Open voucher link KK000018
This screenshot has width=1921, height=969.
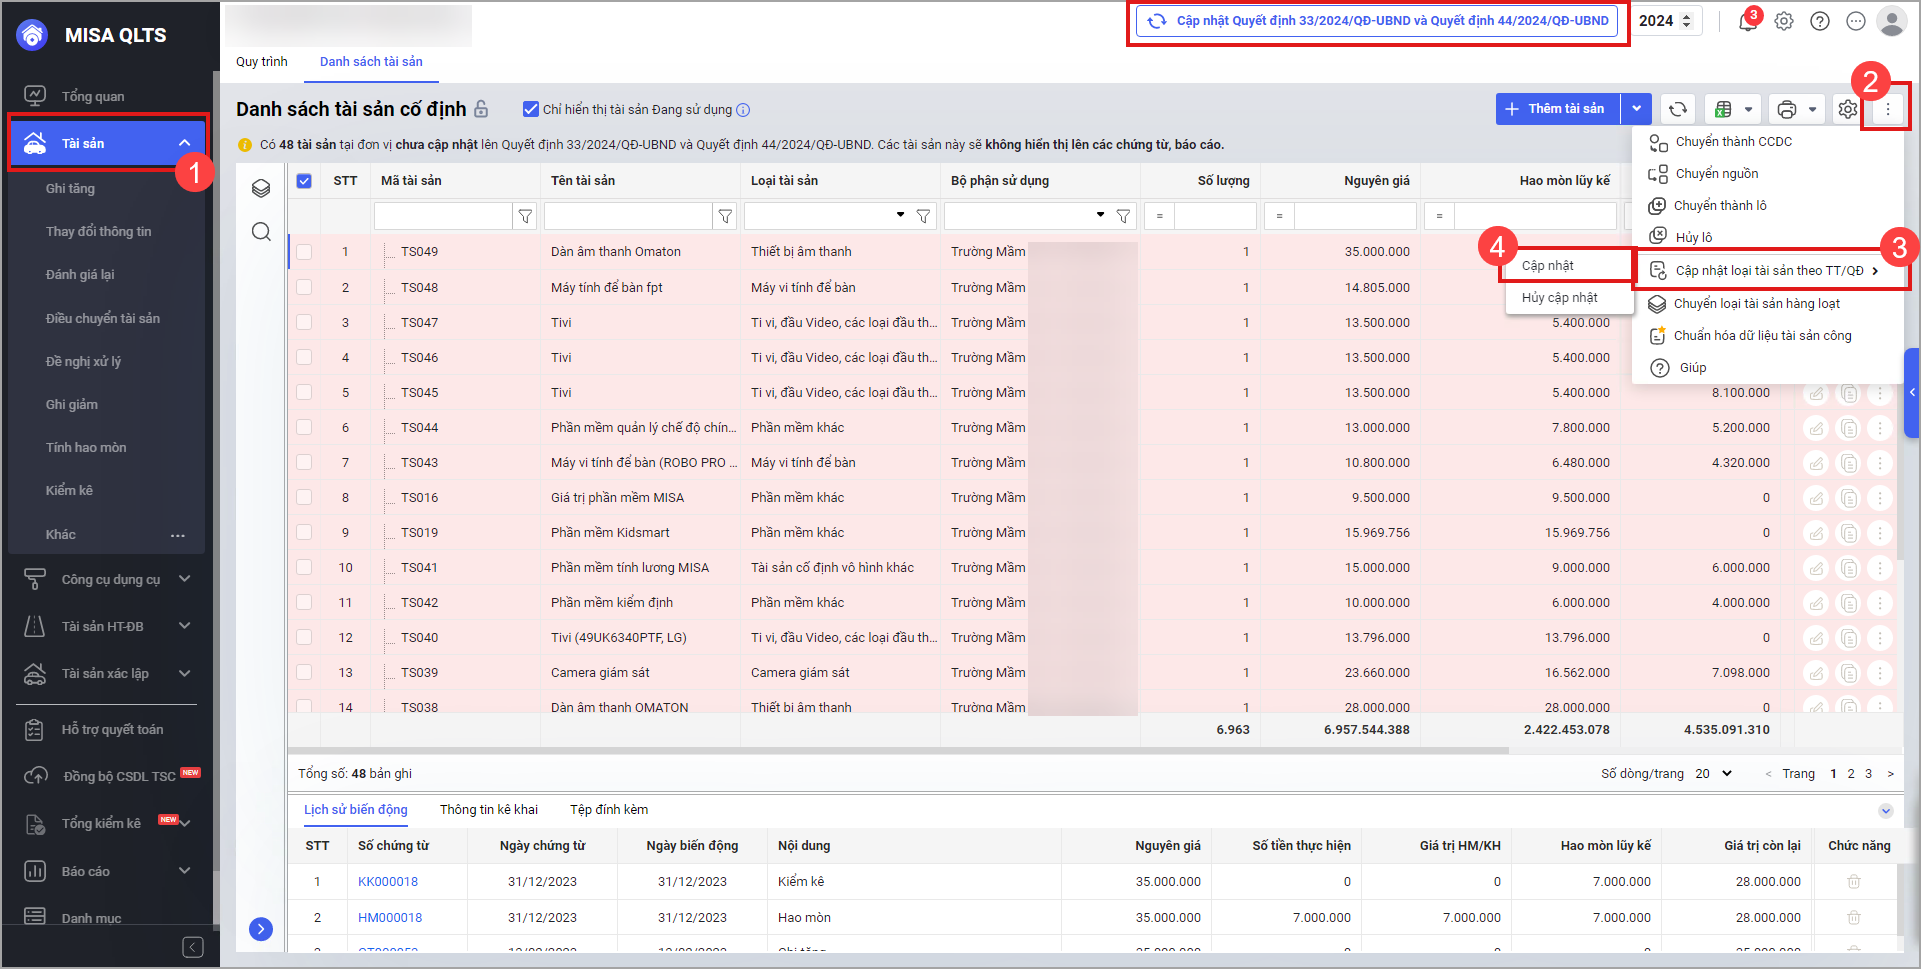[388, 882]
